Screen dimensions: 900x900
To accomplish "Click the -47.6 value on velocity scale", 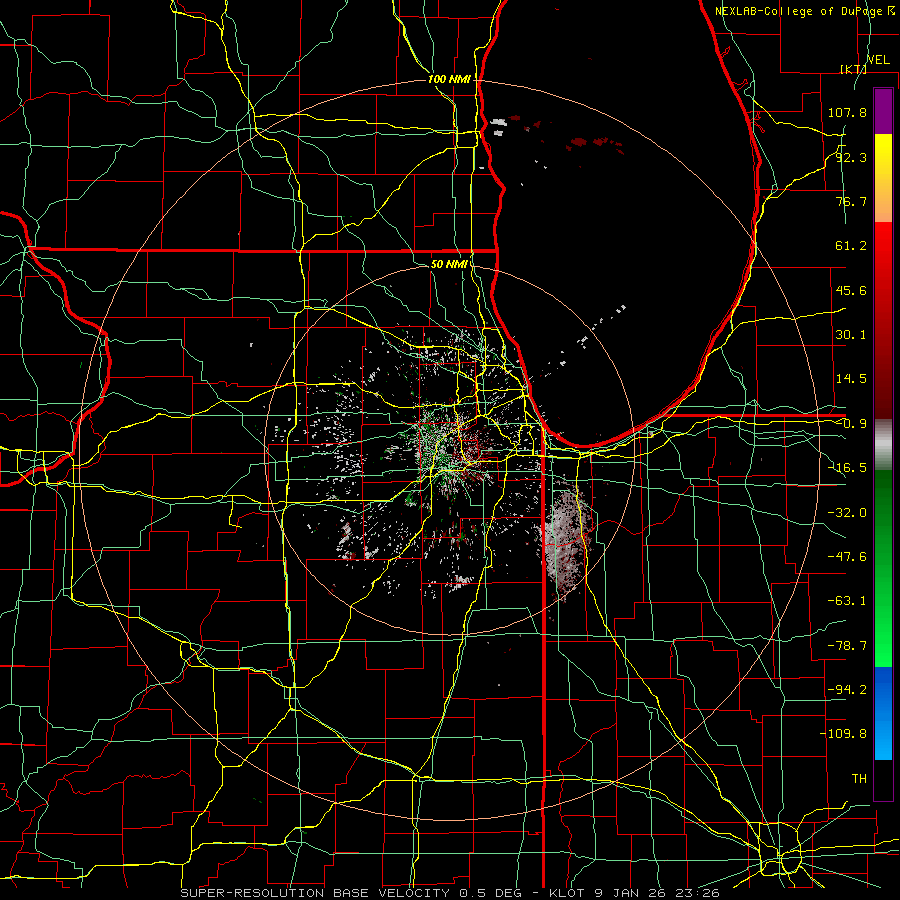I will tap(847, 557).
